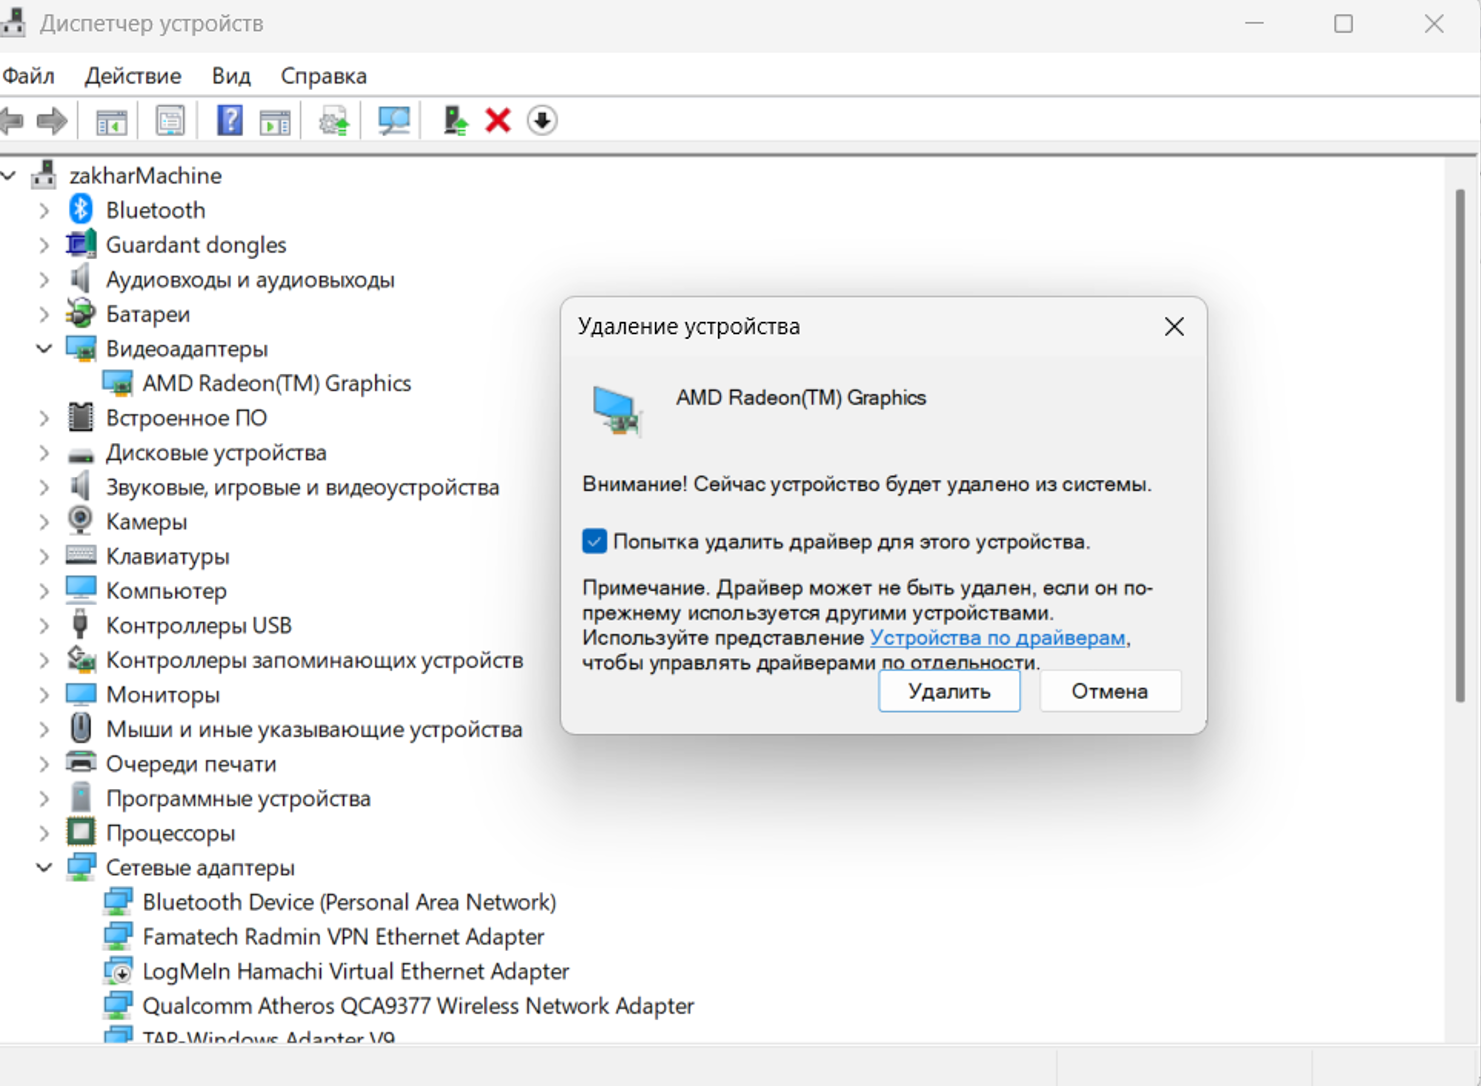Select Qualcomm Atheros QCA9377 Wireless Network Adapter
1481x1090 pixels.
pyautogui.click(x=418, y=1006)
